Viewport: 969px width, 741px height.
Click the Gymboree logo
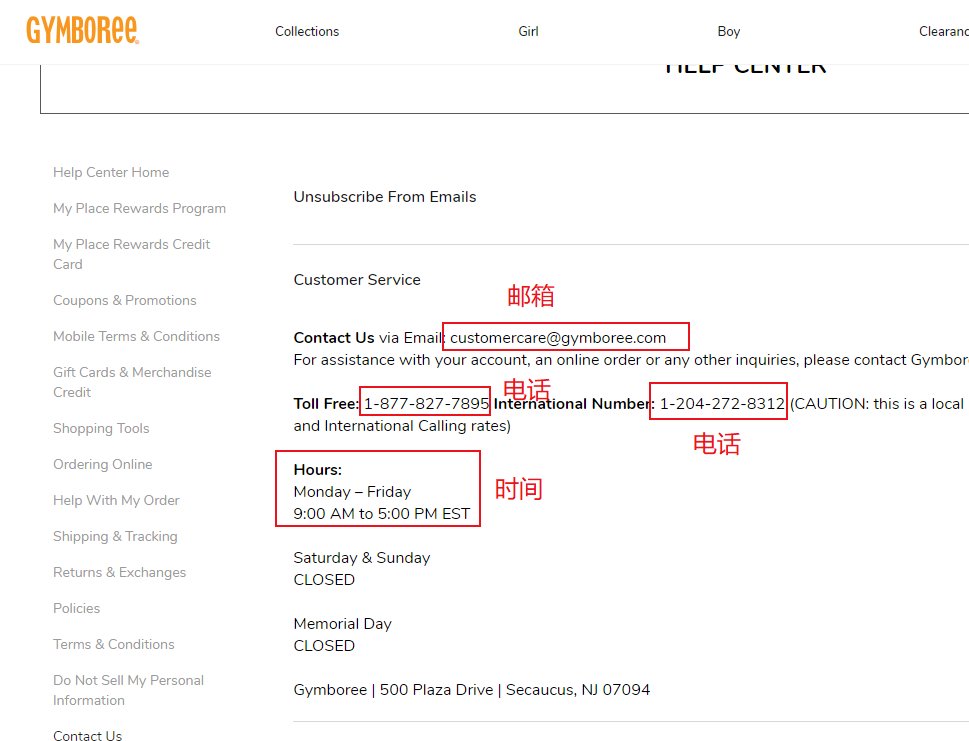pos(82,30)
